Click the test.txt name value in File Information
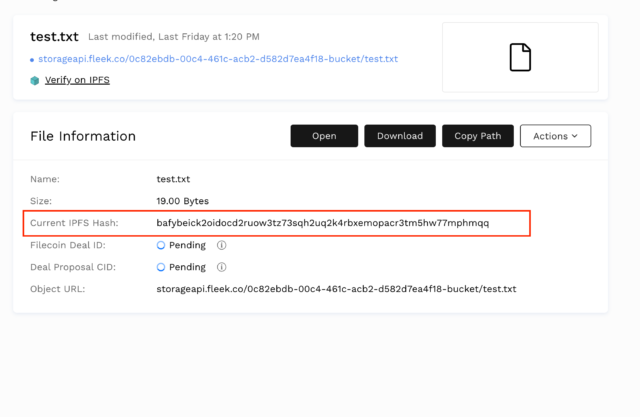The image size is (640, 417). (173, 179)
